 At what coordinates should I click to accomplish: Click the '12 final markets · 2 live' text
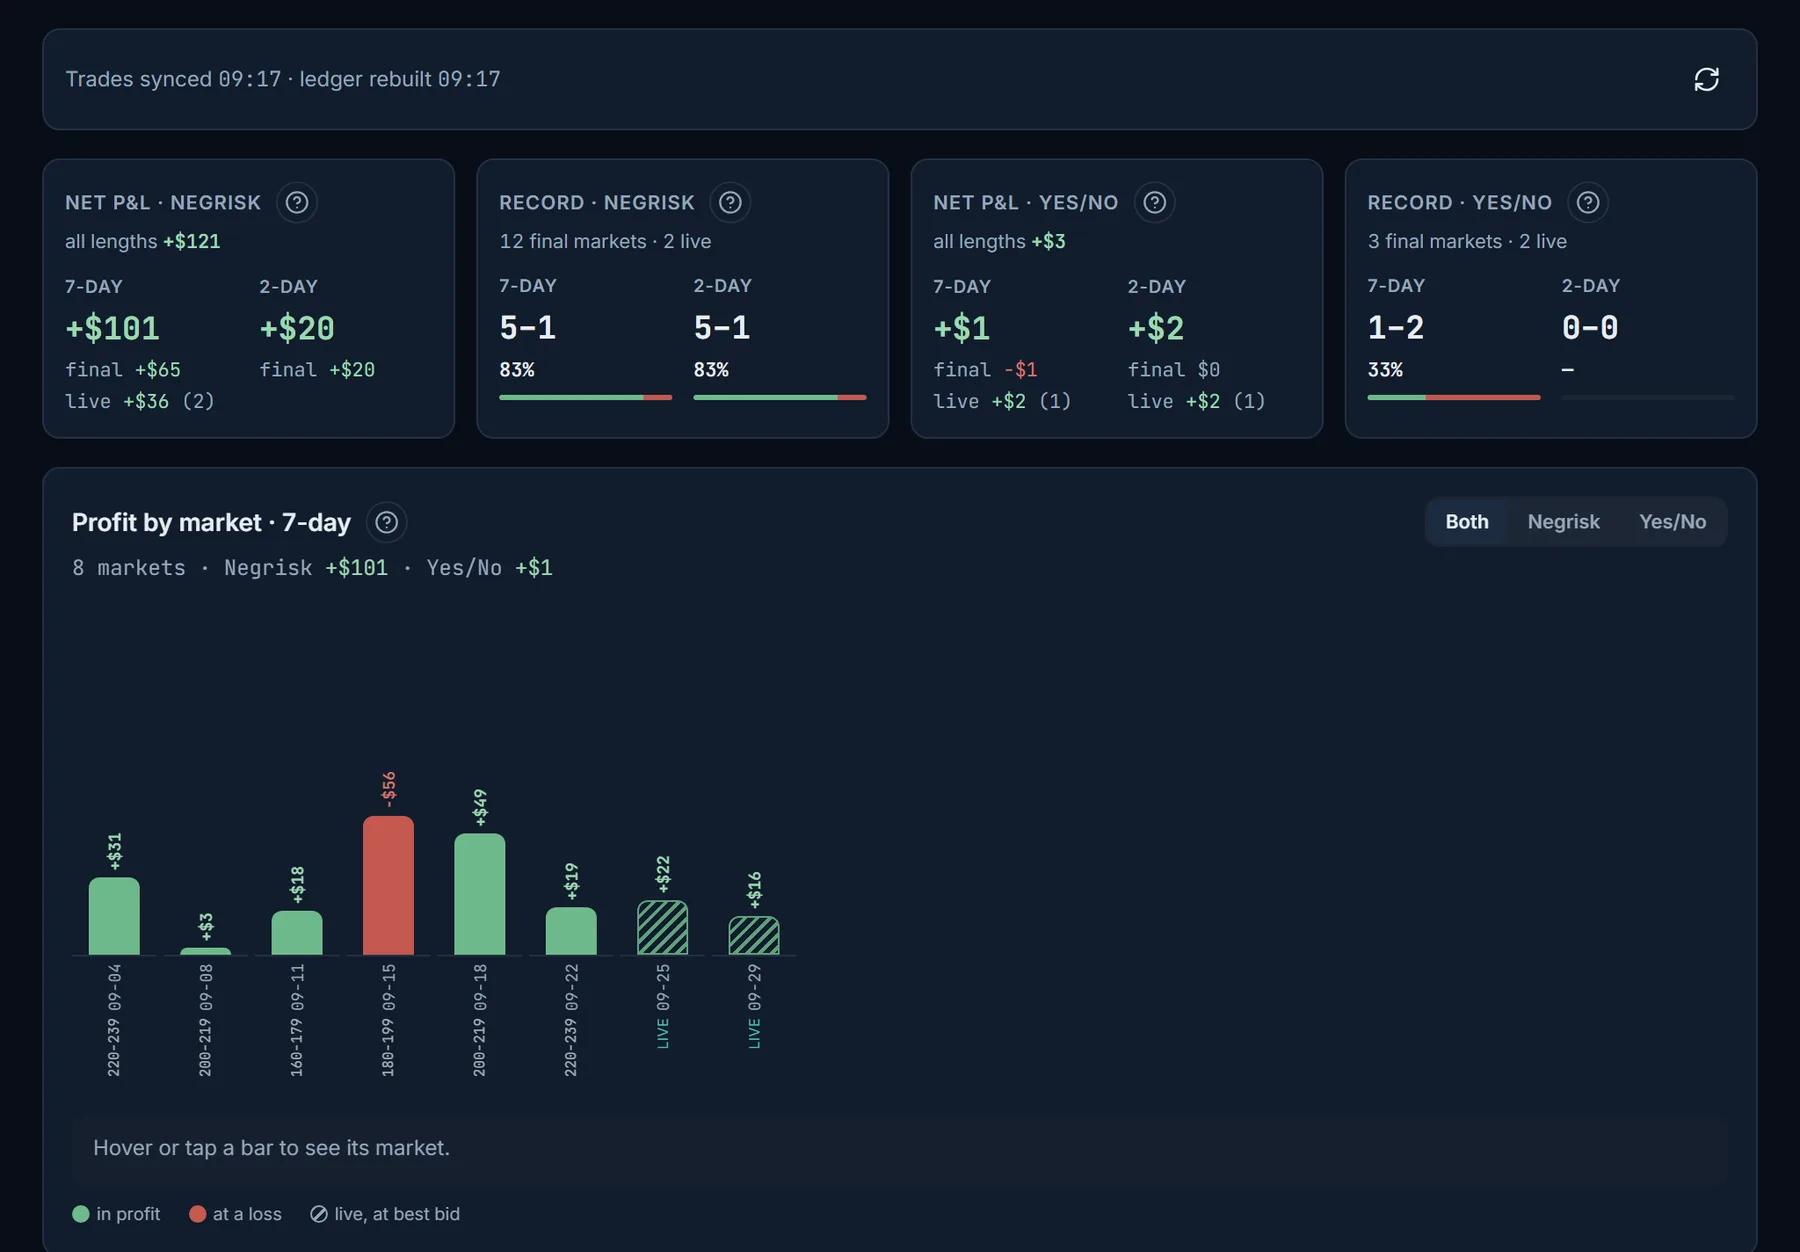pos(605,241)
